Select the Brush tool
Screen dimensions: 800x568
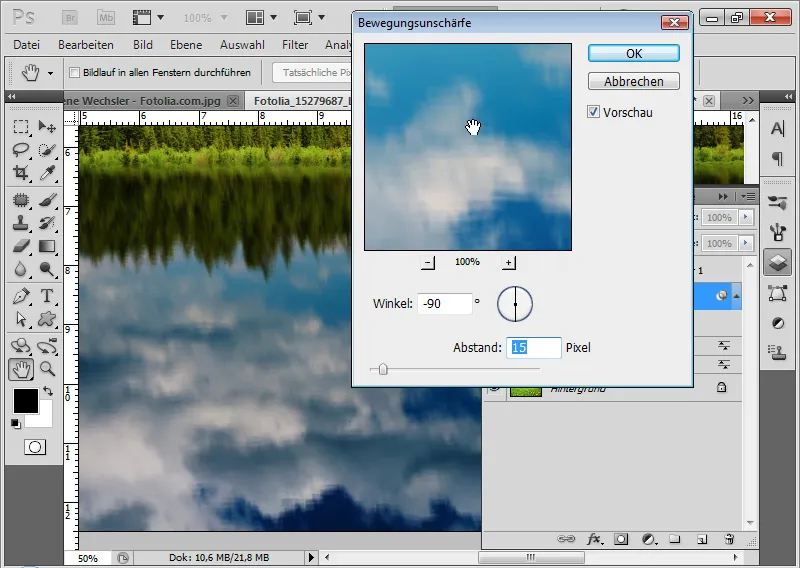click(47, 200)
